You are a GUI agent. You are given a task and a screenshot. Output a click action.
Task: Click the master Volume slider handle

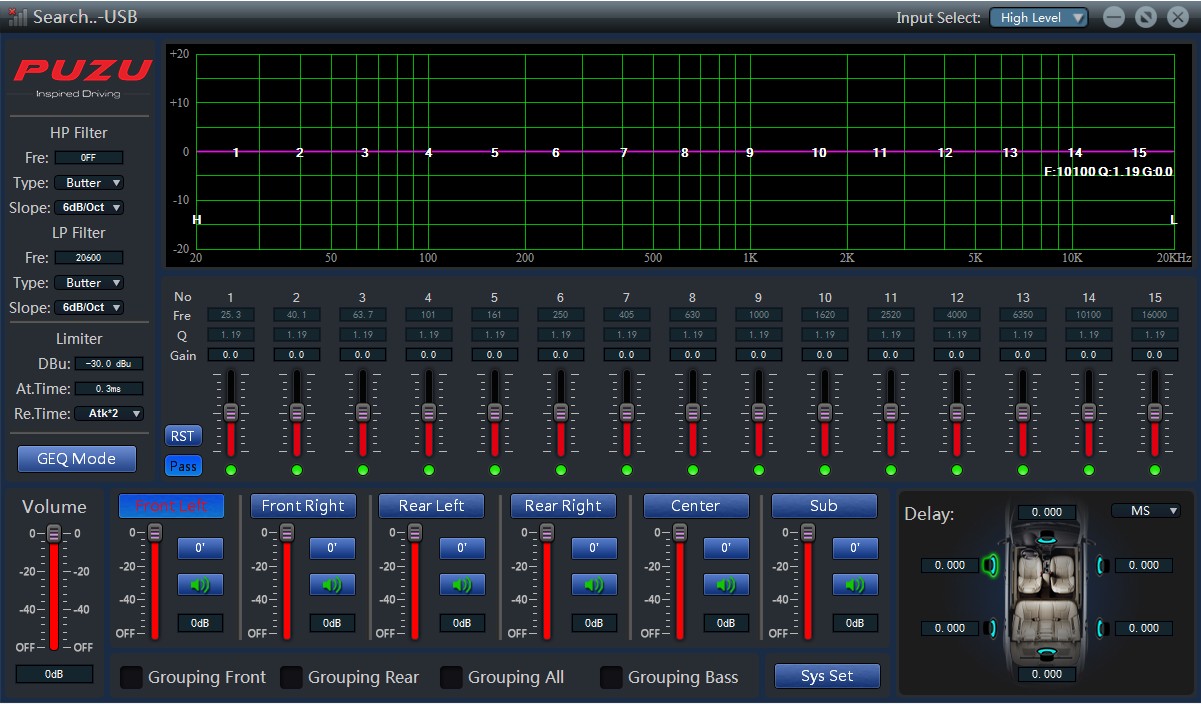54,533
